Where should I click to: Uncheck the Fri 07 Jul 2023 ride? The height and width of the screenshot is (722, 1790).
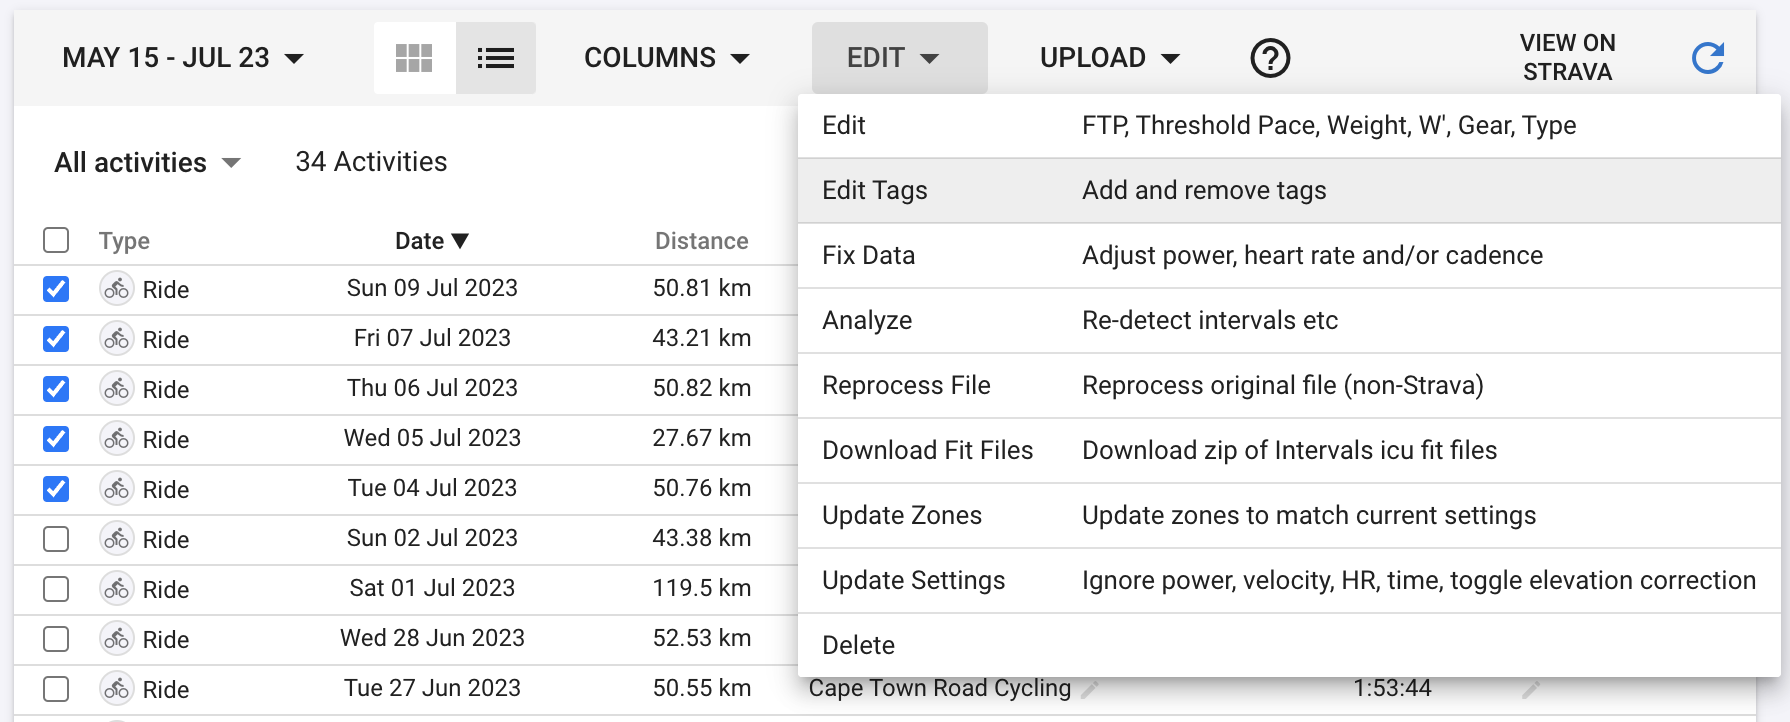[x=56, y=339]
